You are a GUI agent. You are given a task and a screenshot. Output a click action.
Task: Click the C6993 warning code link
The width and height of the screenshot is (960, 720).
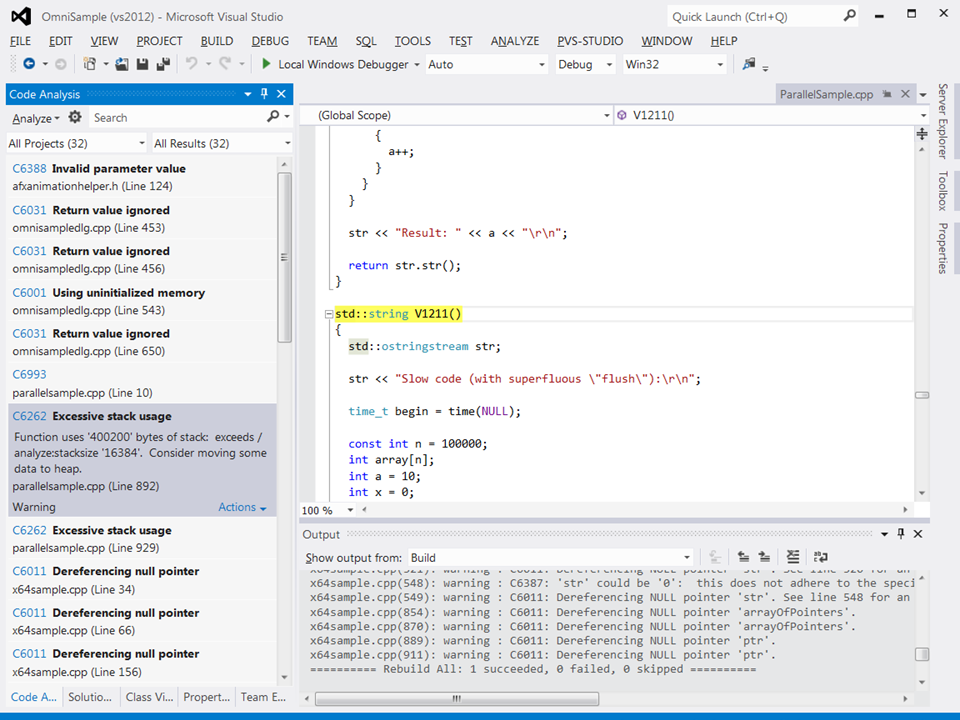point(29,374)
